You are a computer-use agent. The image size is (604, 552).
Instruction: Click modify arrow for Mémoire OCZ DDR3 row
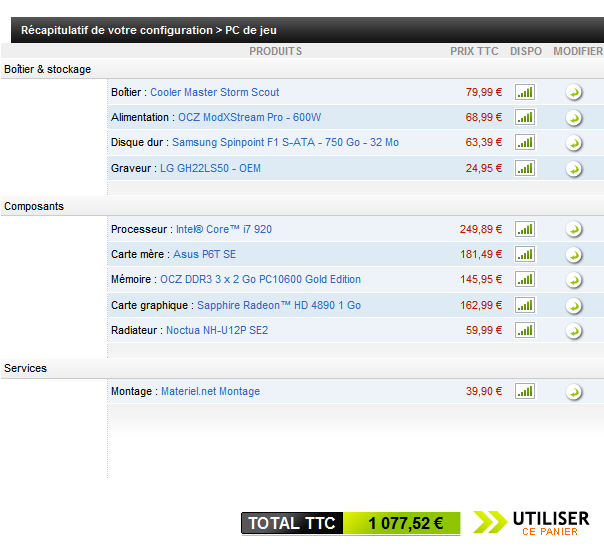point(574,280)
